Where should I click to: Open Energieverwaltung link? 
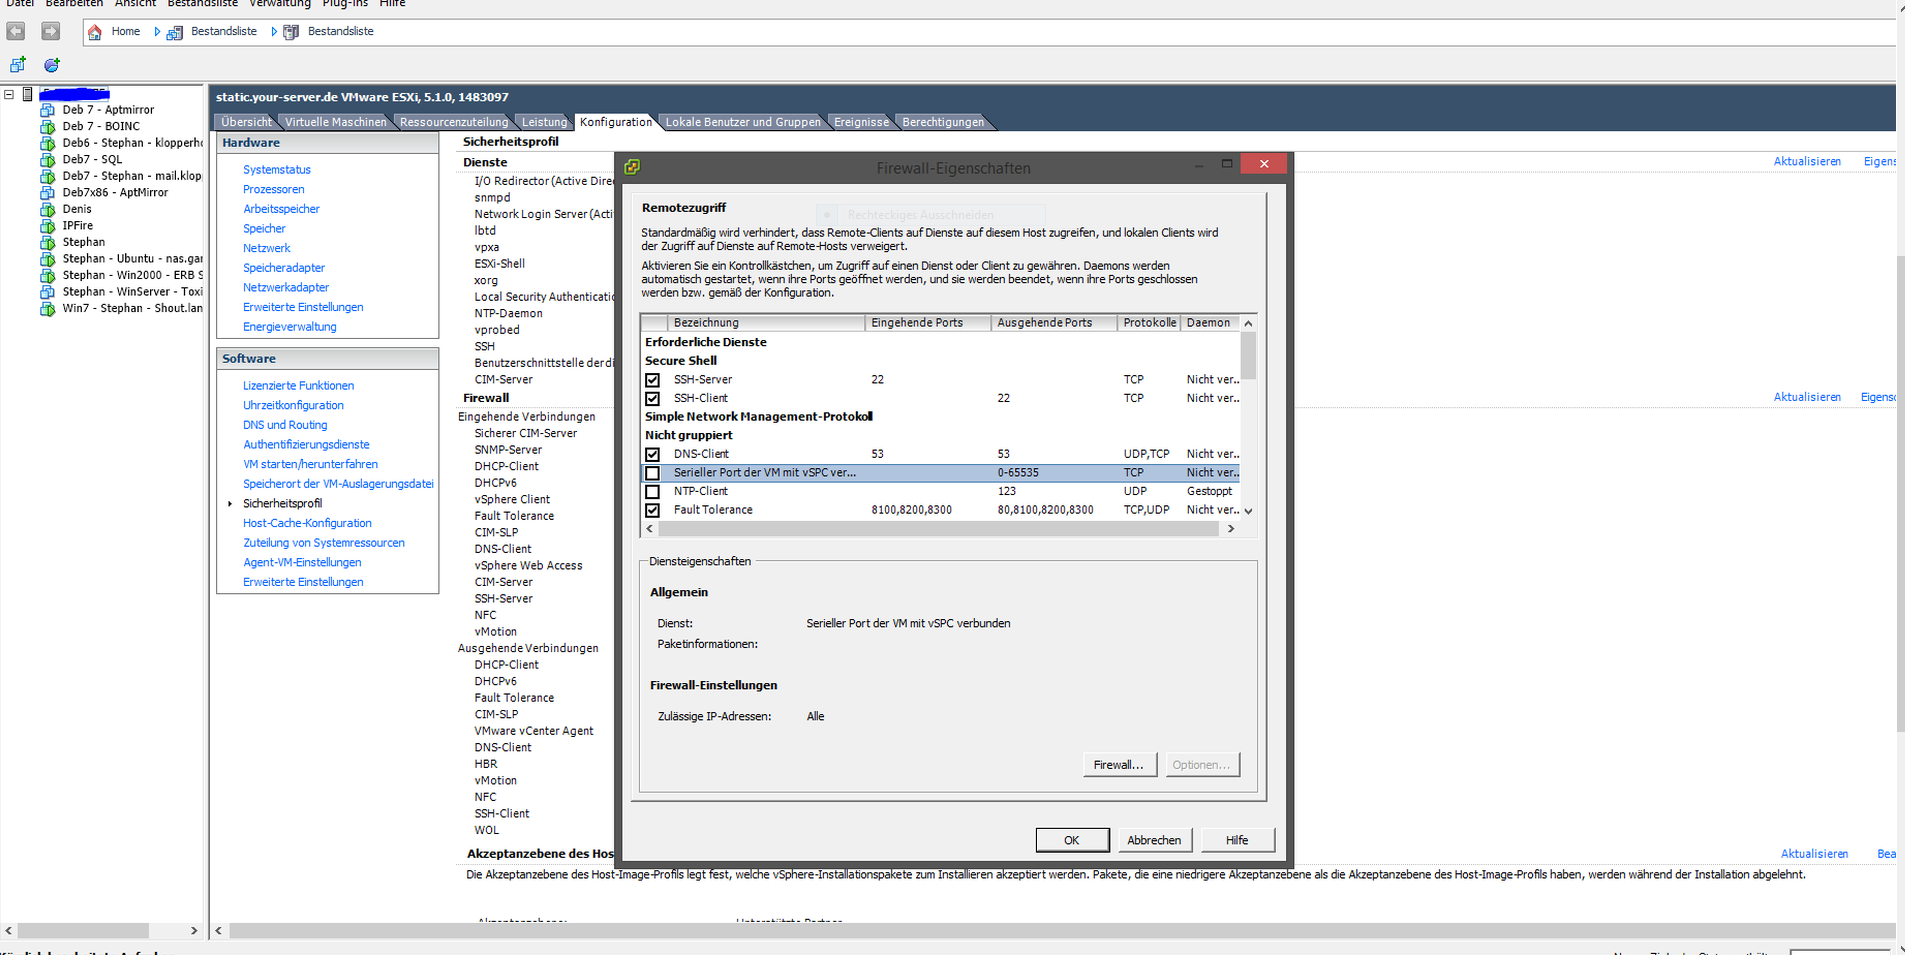(290, 327)
